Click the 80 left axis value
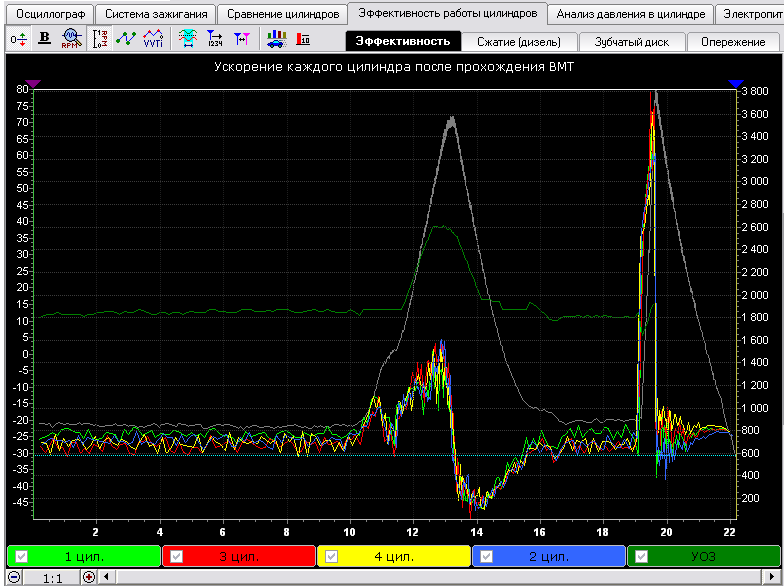The height and width of the screenshot is (586, 784). [22, 89]
